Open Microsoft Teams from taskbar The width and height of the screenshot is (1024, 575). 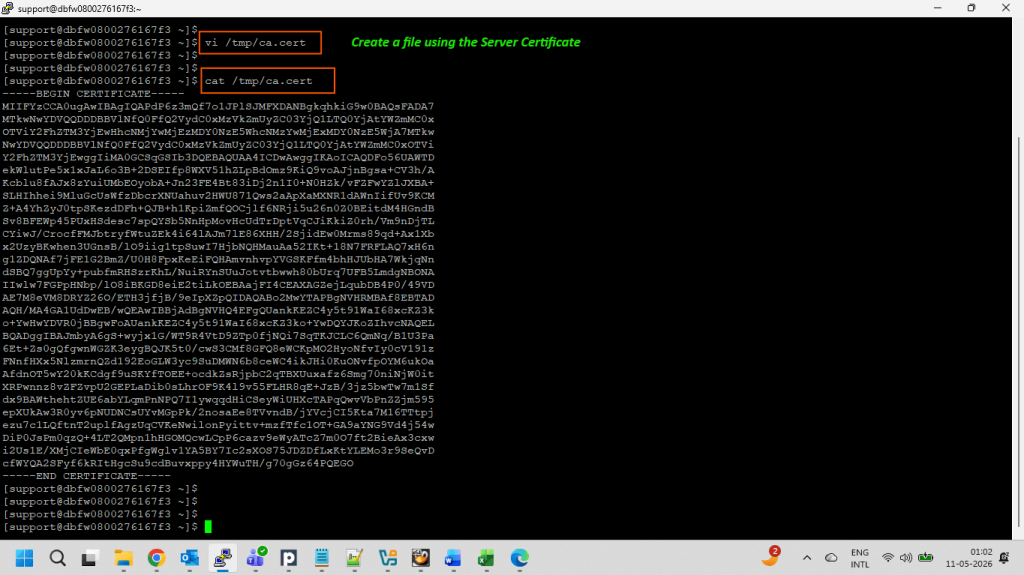point(255,557)
